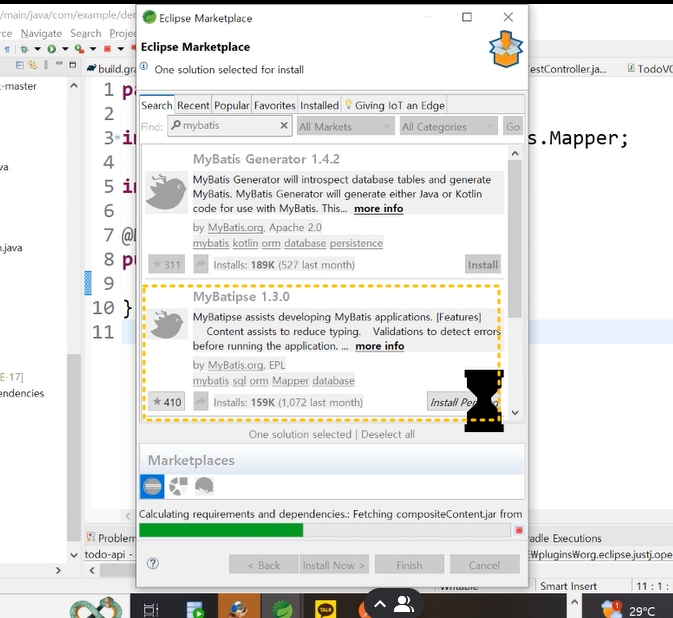
Task: Click results list scrollbar thumb
Action: click(515, 239)
